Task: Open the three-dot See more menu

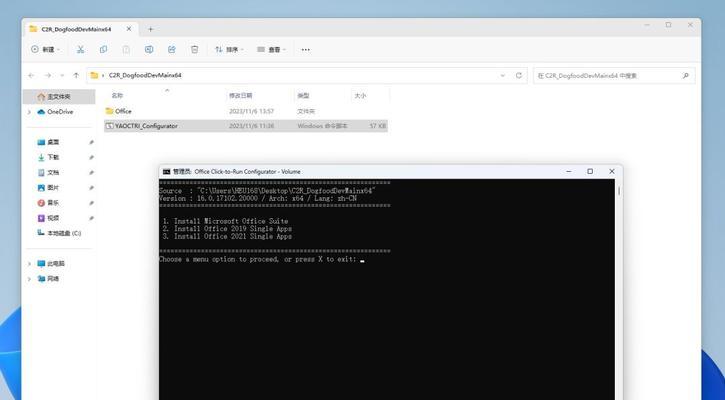Action: [306, 49]
